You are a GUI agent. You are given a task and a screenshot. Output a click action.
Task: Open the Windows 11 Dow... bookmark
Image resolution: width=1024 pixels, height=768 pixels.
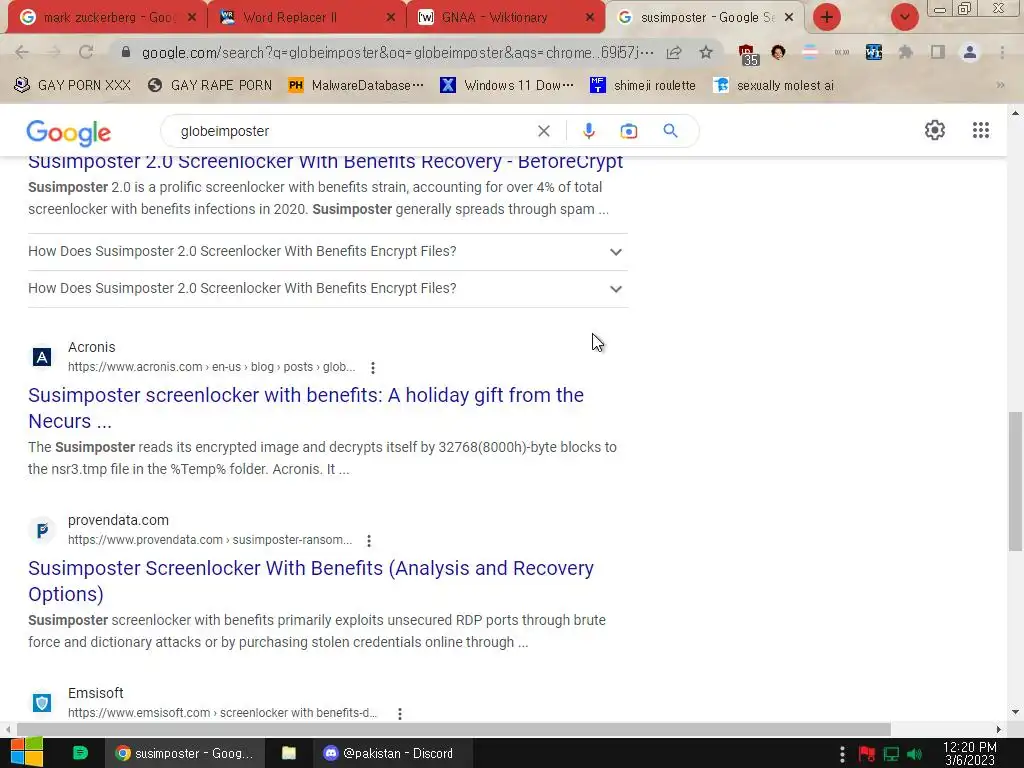pos(507,85)
